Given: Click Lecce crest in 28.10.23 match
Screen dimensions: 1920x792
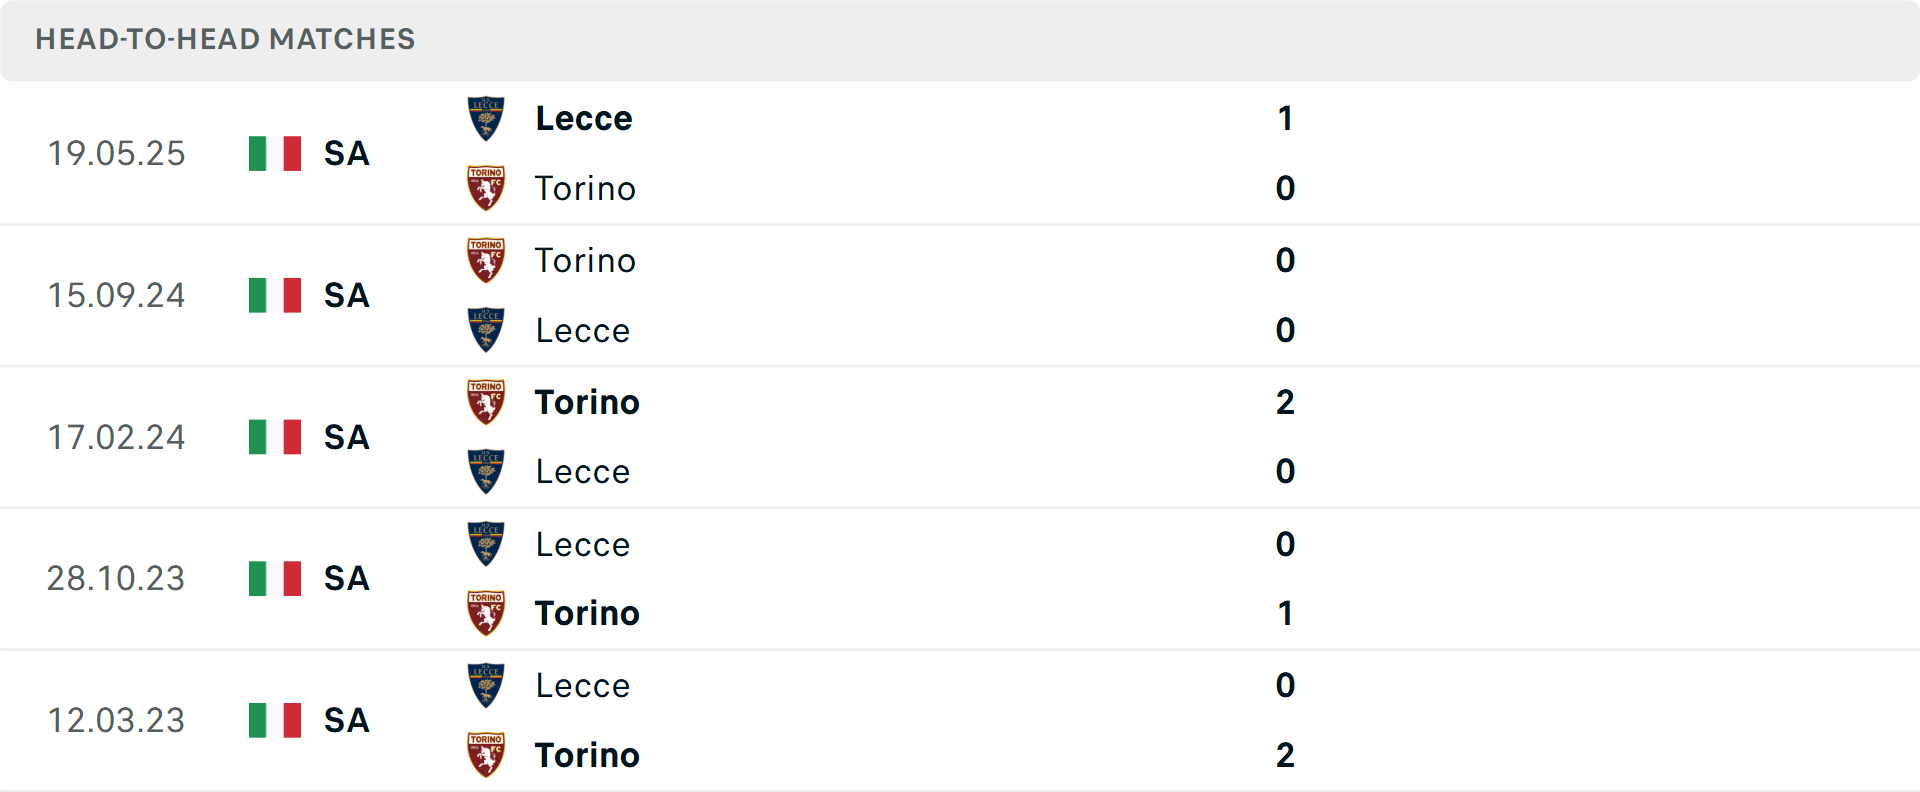Looking at the screenshot, I should pos(486,544).
